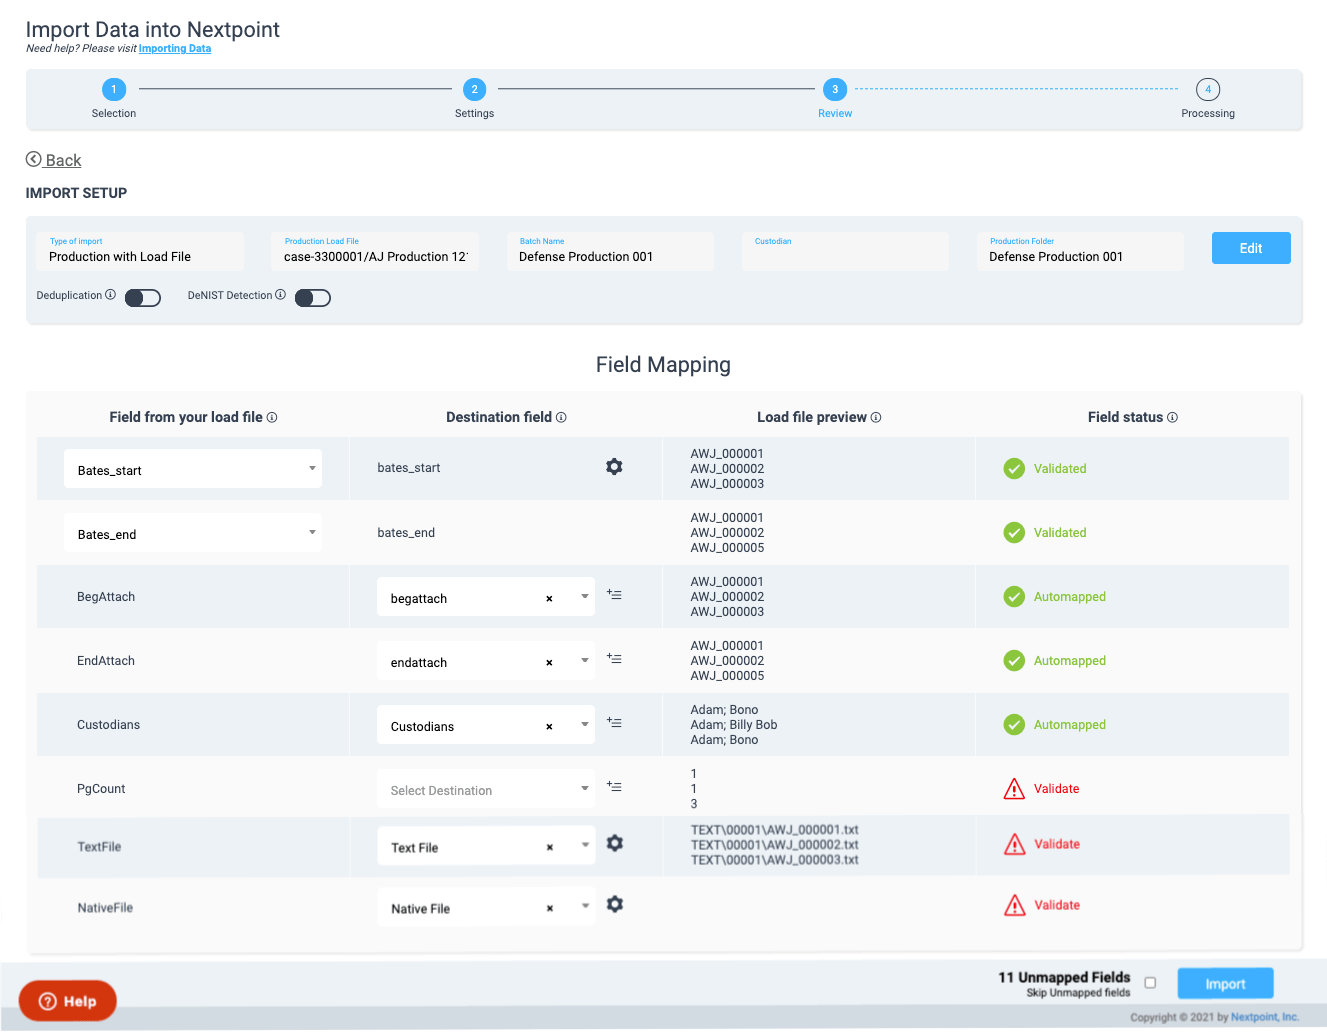Click red warning icon for NativeFile row
1327x1033 pixels.
click(x=1014, y=906)
